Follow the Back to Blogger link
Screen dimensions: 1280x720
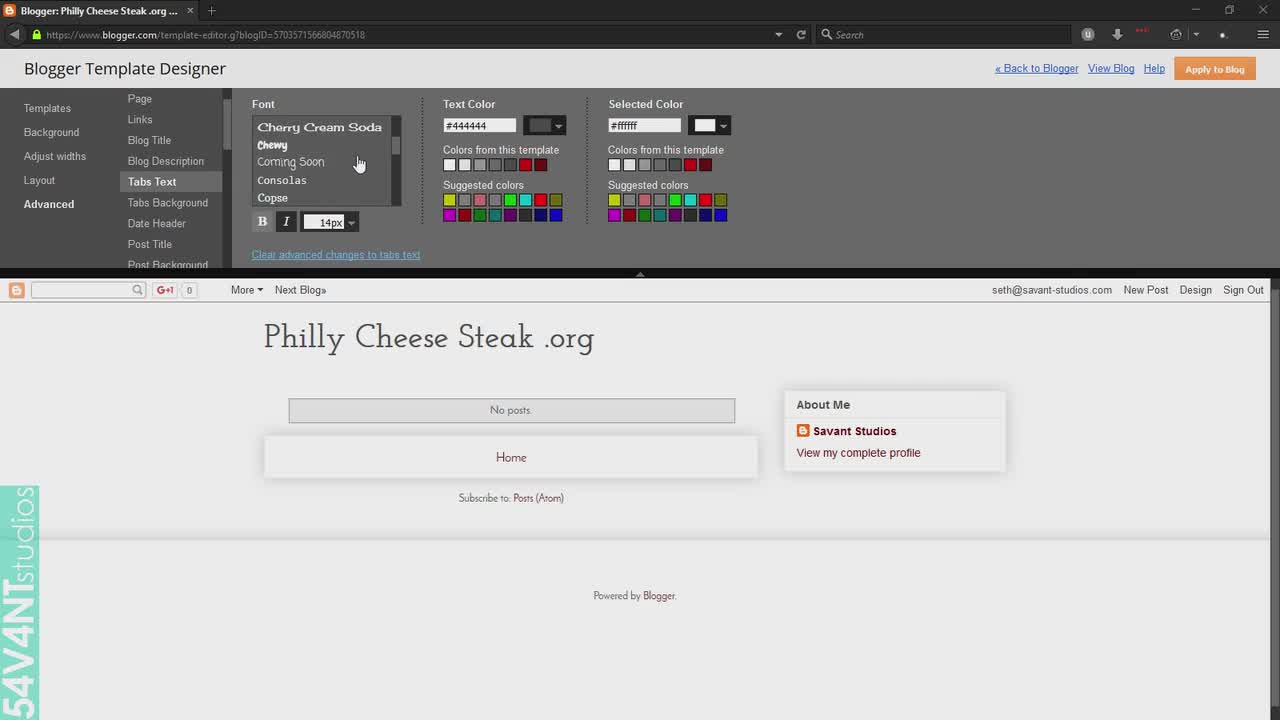(x=1037, y=68)
